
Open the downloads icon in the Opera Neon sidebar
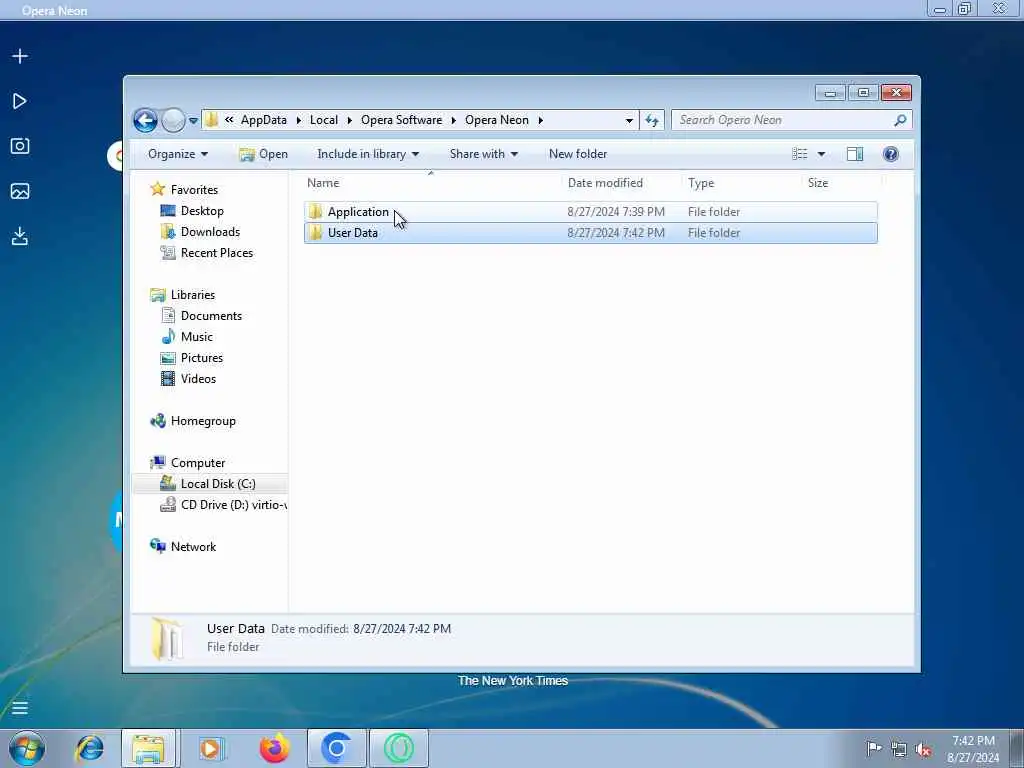pos(20,236)
